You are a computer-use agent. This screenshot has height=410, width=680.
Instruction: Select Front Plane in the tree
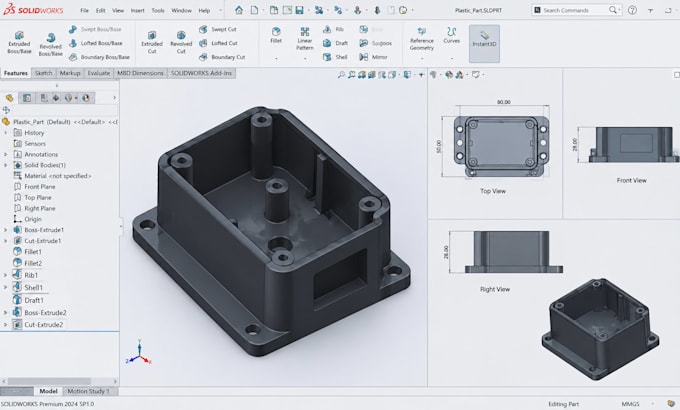tap(35, 187)
